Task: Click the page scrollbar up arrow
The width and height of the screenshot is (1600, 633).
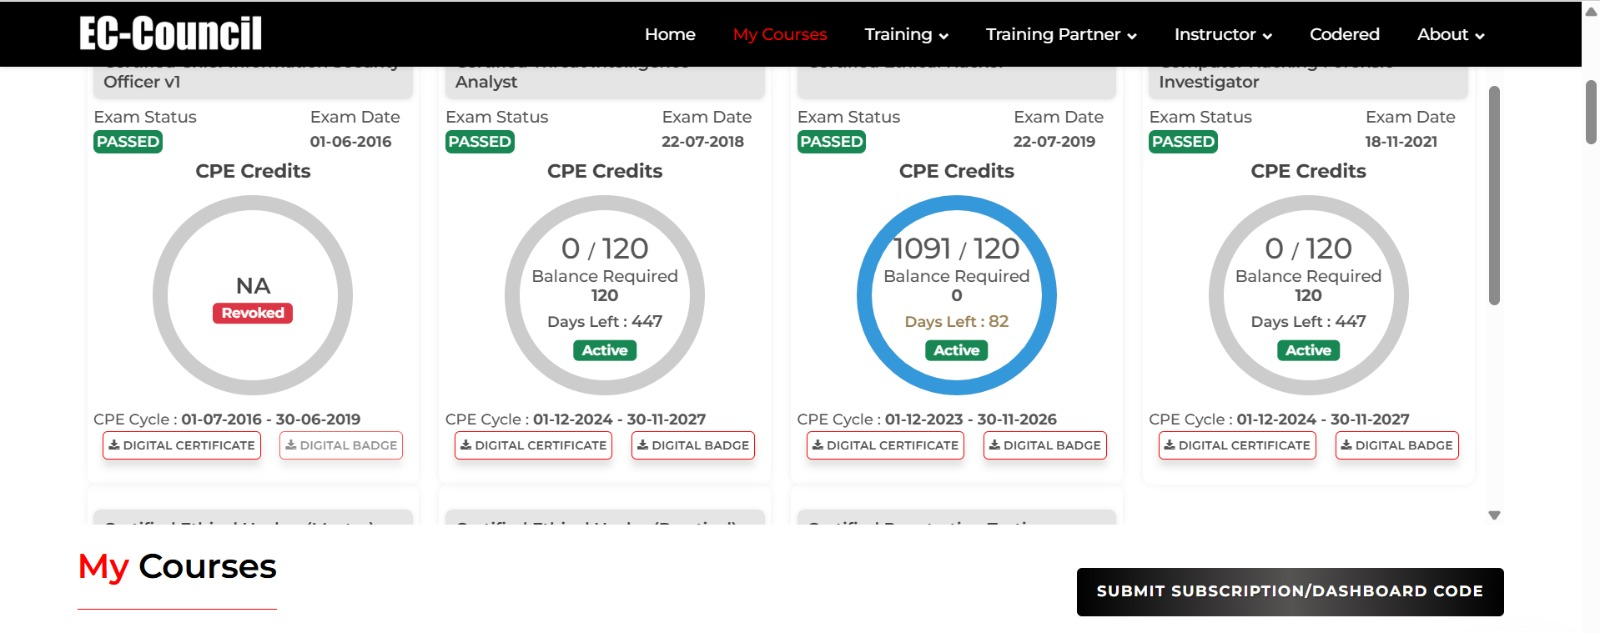Action: (x=1591, y=12)
